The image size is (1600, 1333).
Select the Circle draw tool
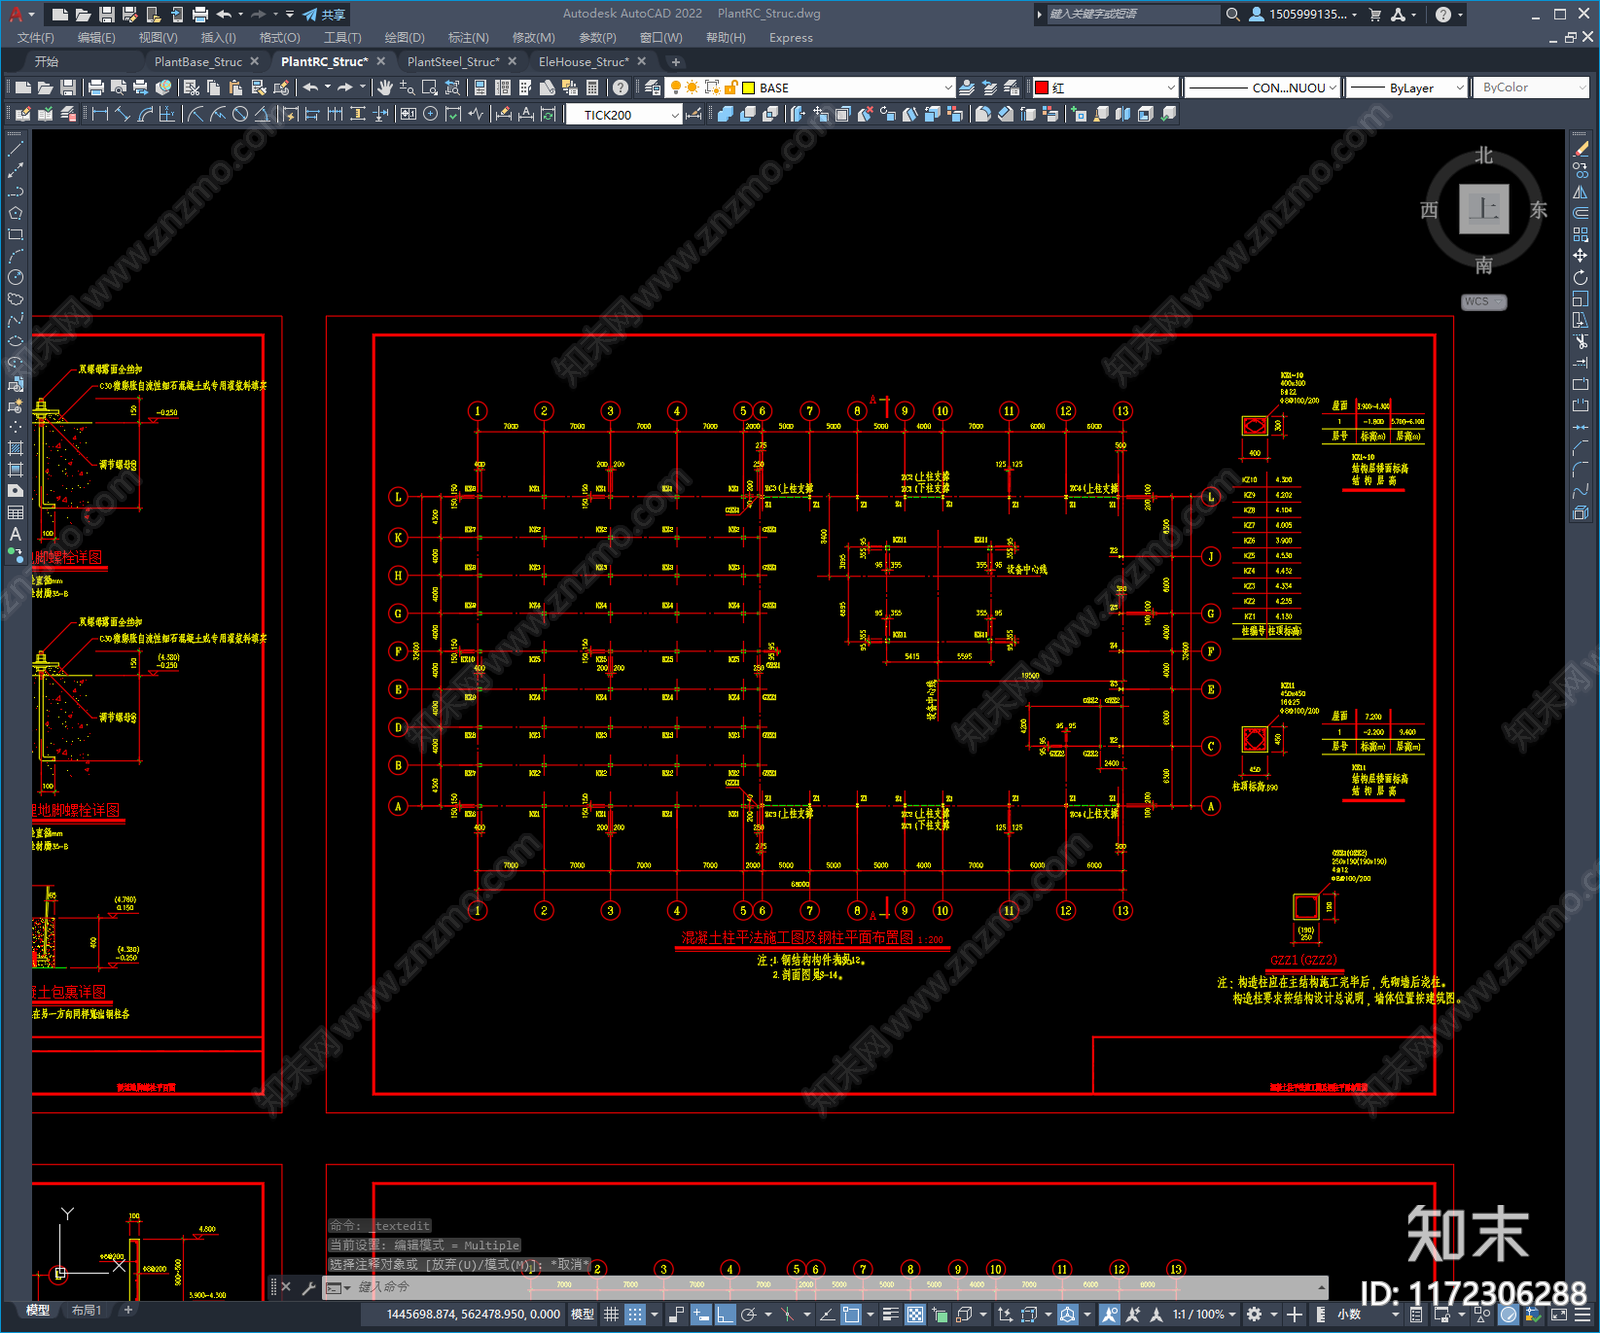tap(15, 277)
